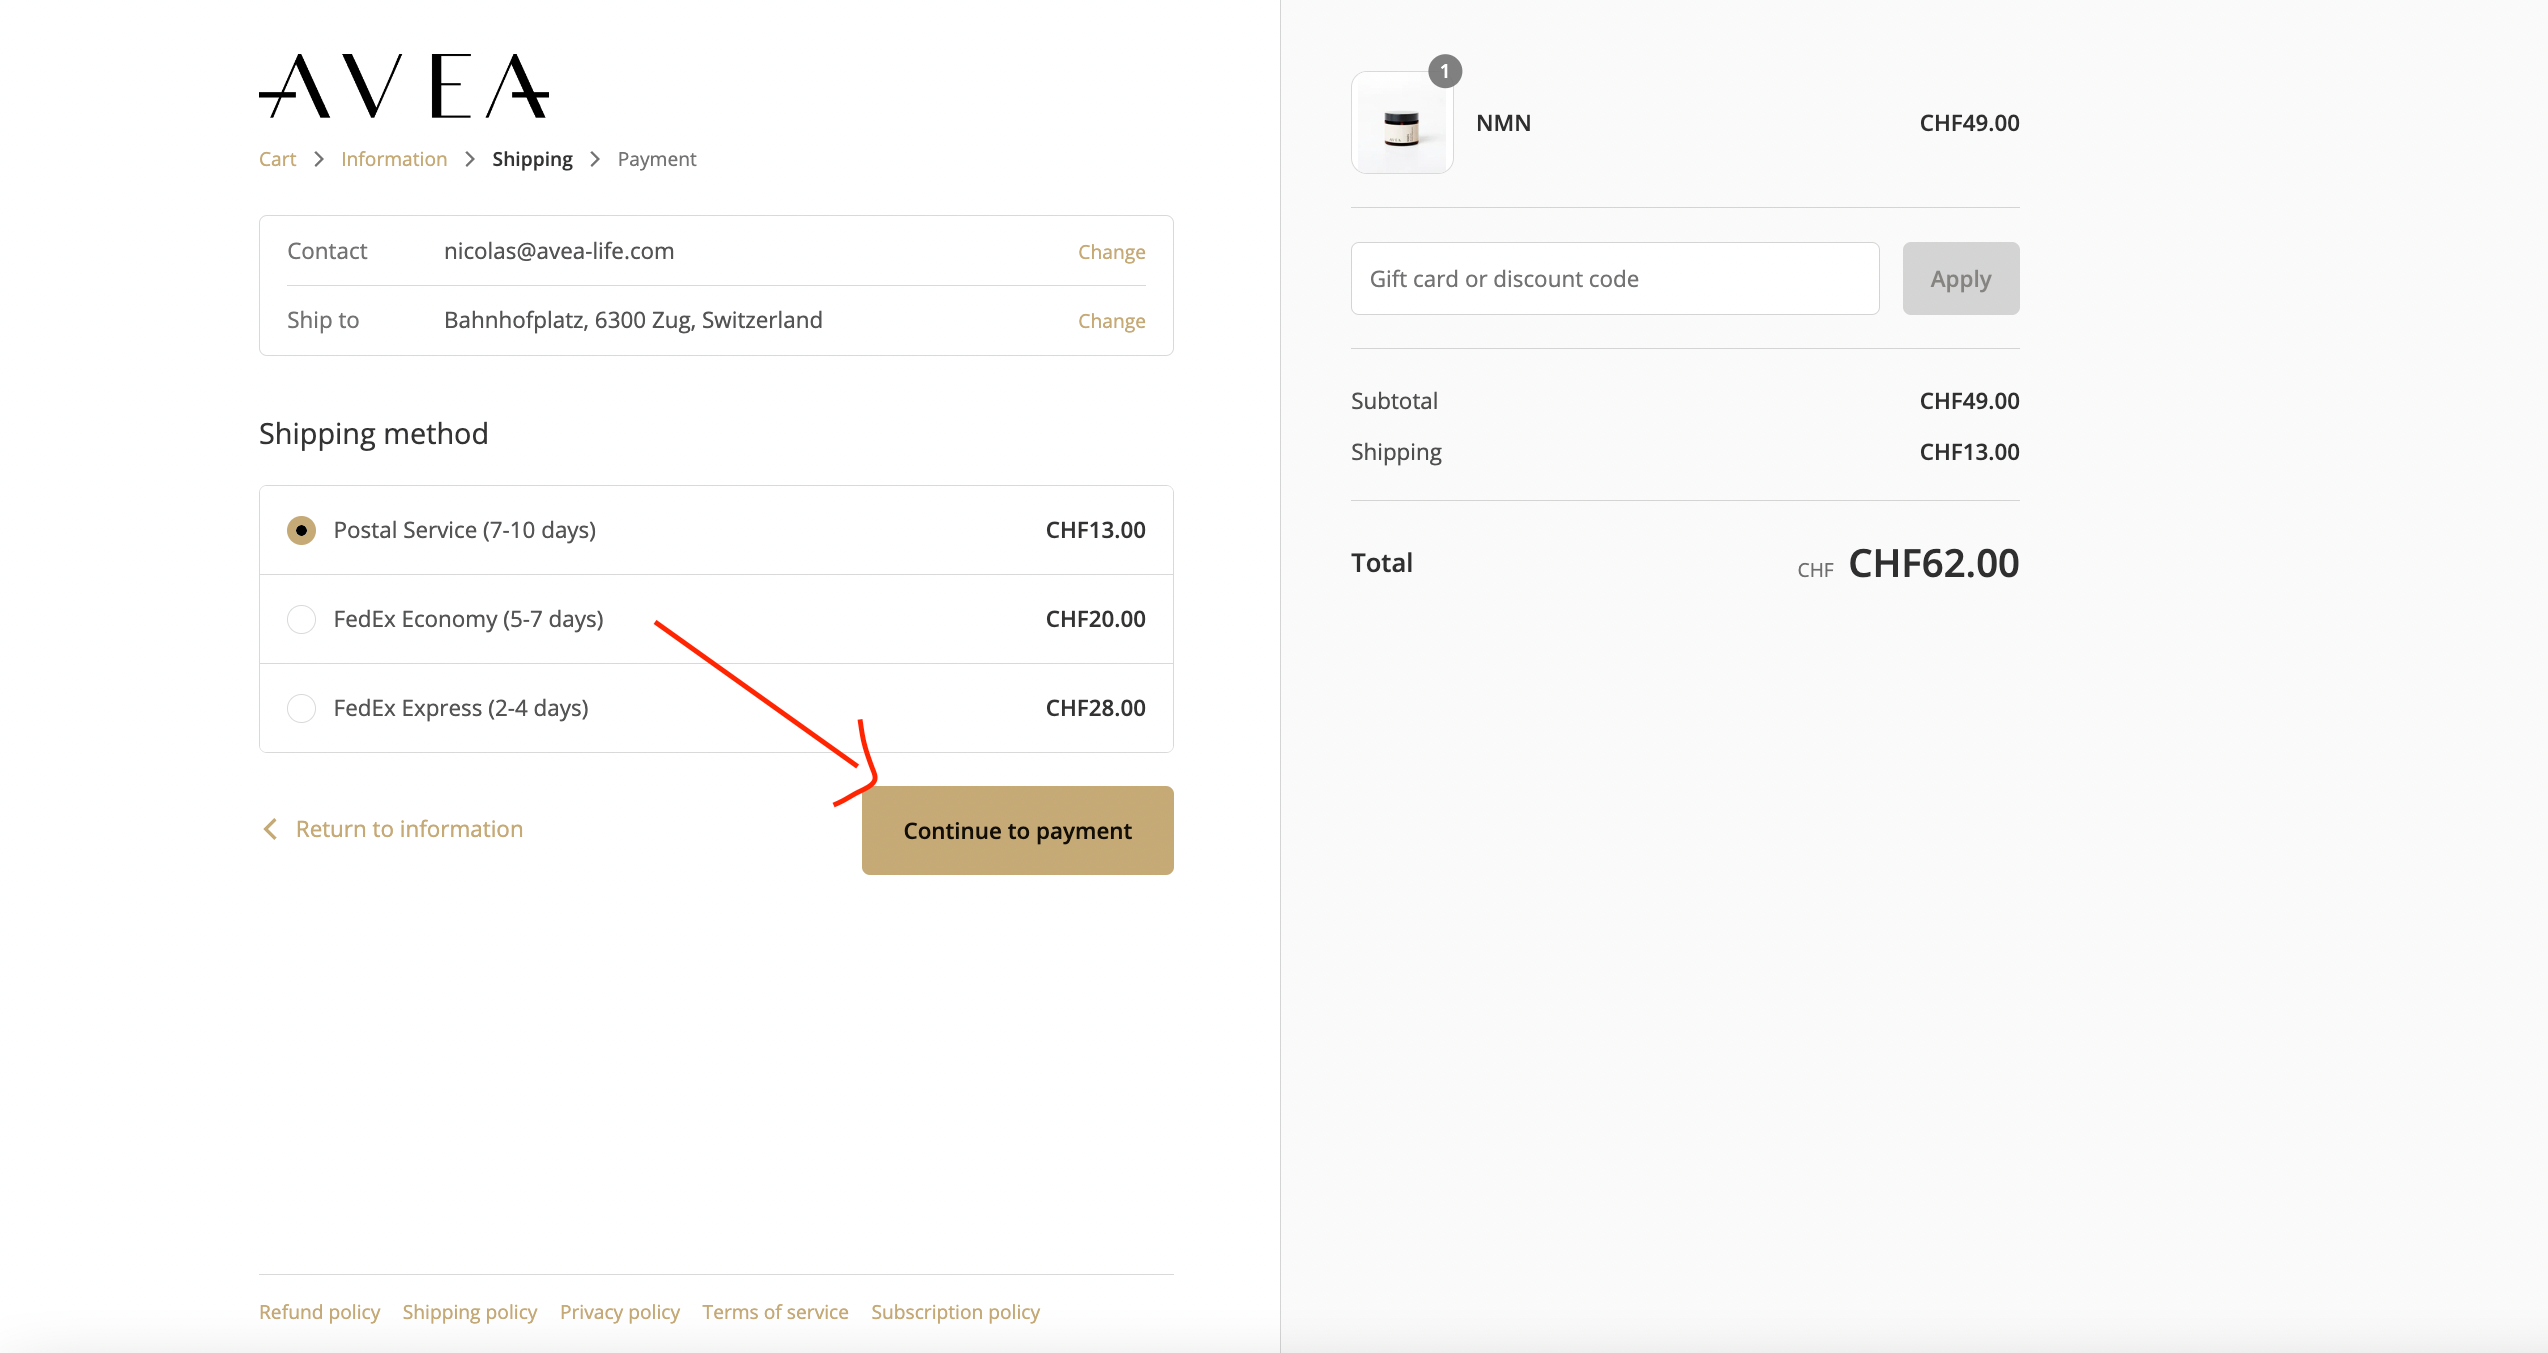Click the chevron between Cart and Information

pos(318,159)
